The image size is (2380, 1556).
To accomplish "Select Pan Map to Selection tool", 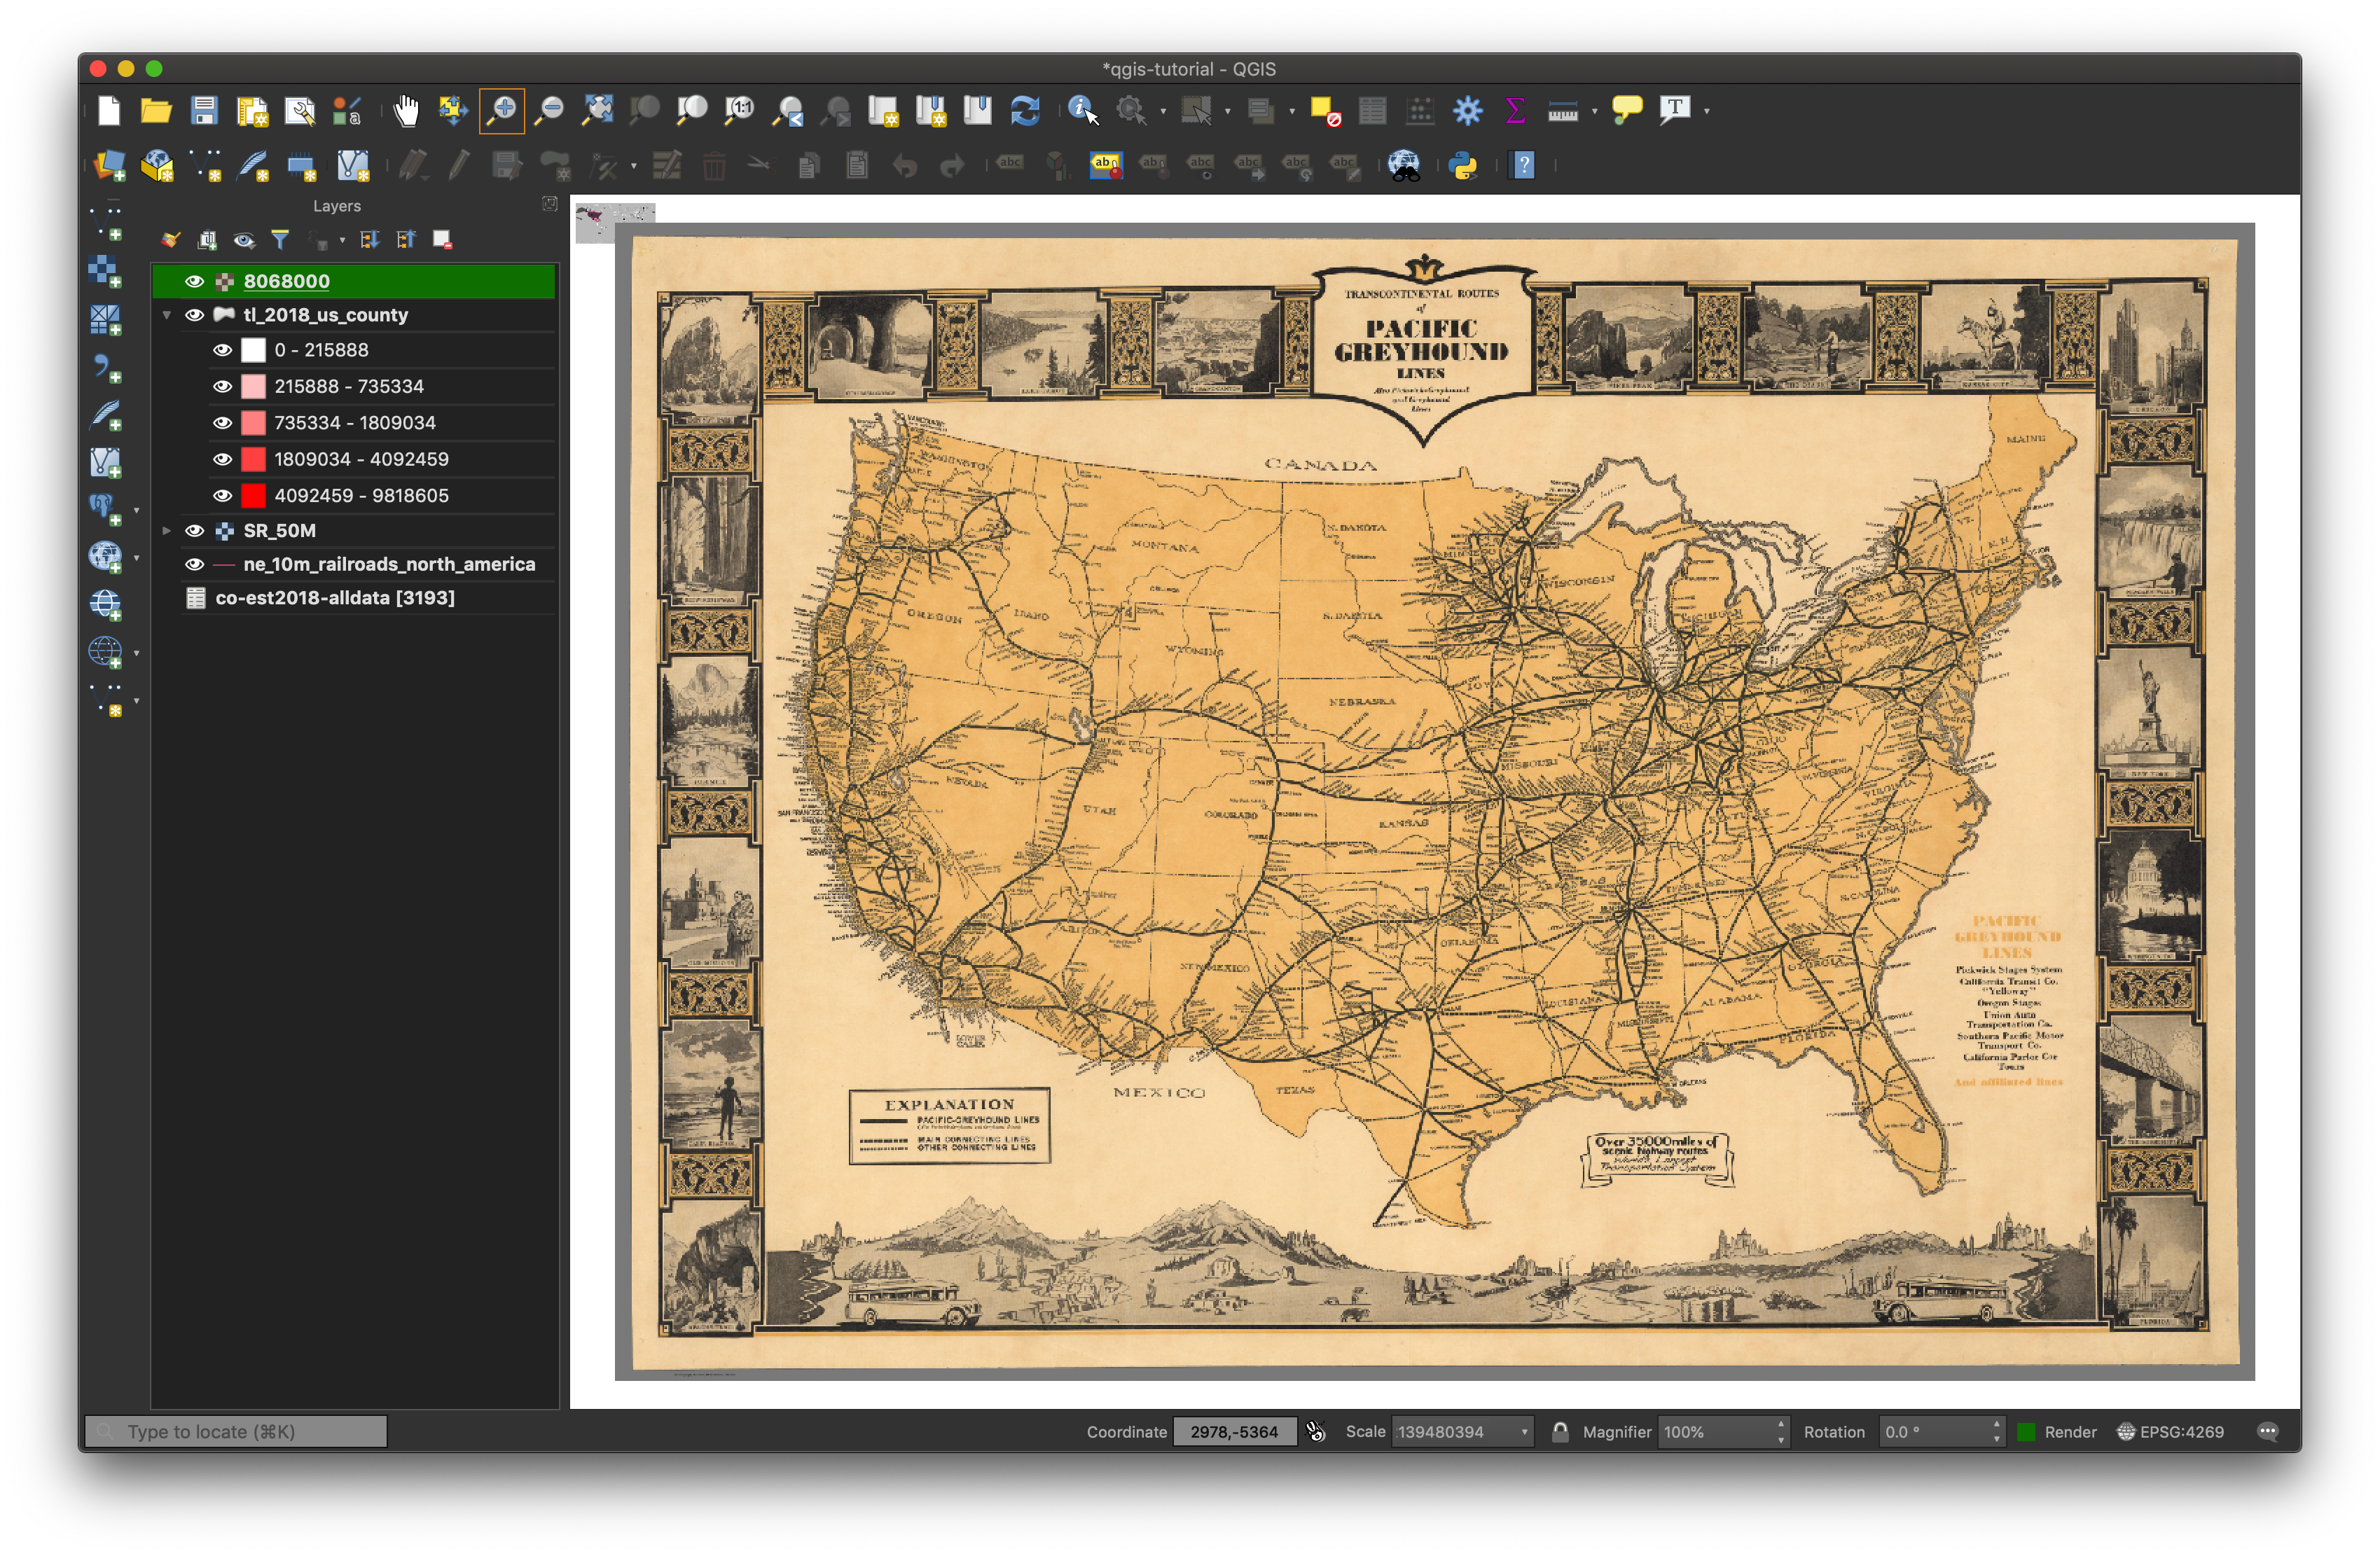I will click(453, 110).
